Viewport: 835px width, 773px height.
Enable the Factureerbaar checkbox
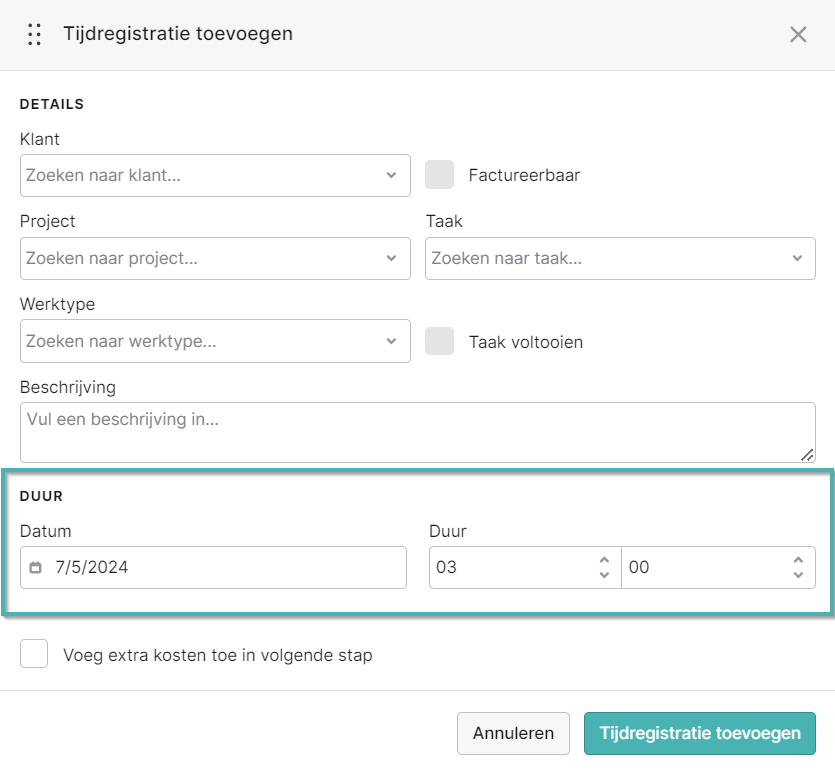tap(439, 175)
